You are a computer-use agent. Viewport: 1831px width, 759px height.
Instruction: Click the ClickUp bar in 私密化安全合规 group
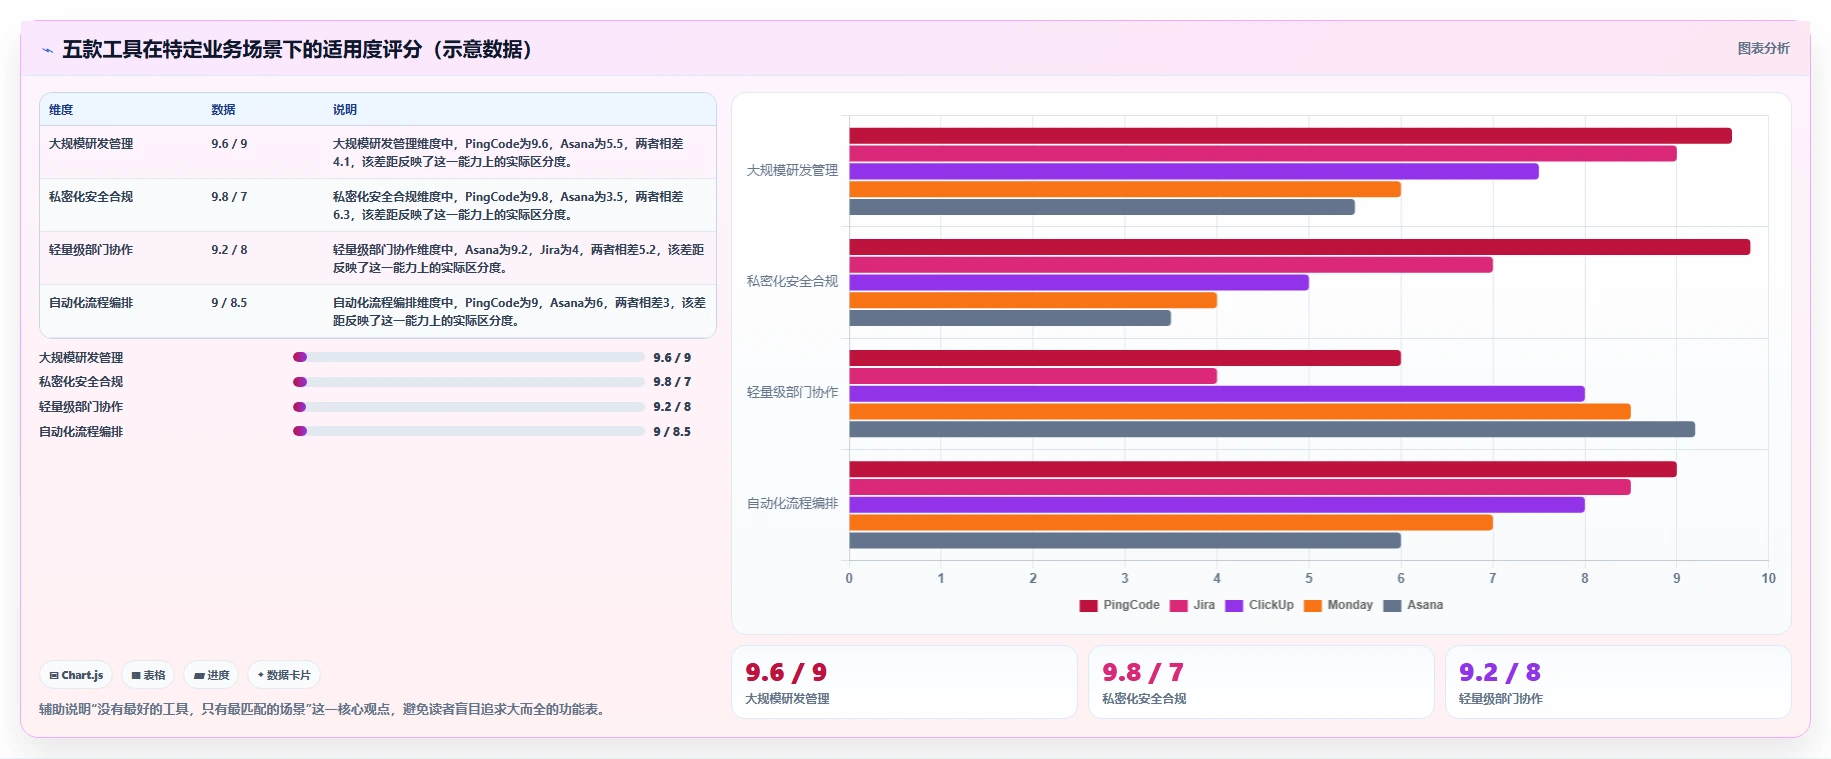click(1079, 283)
